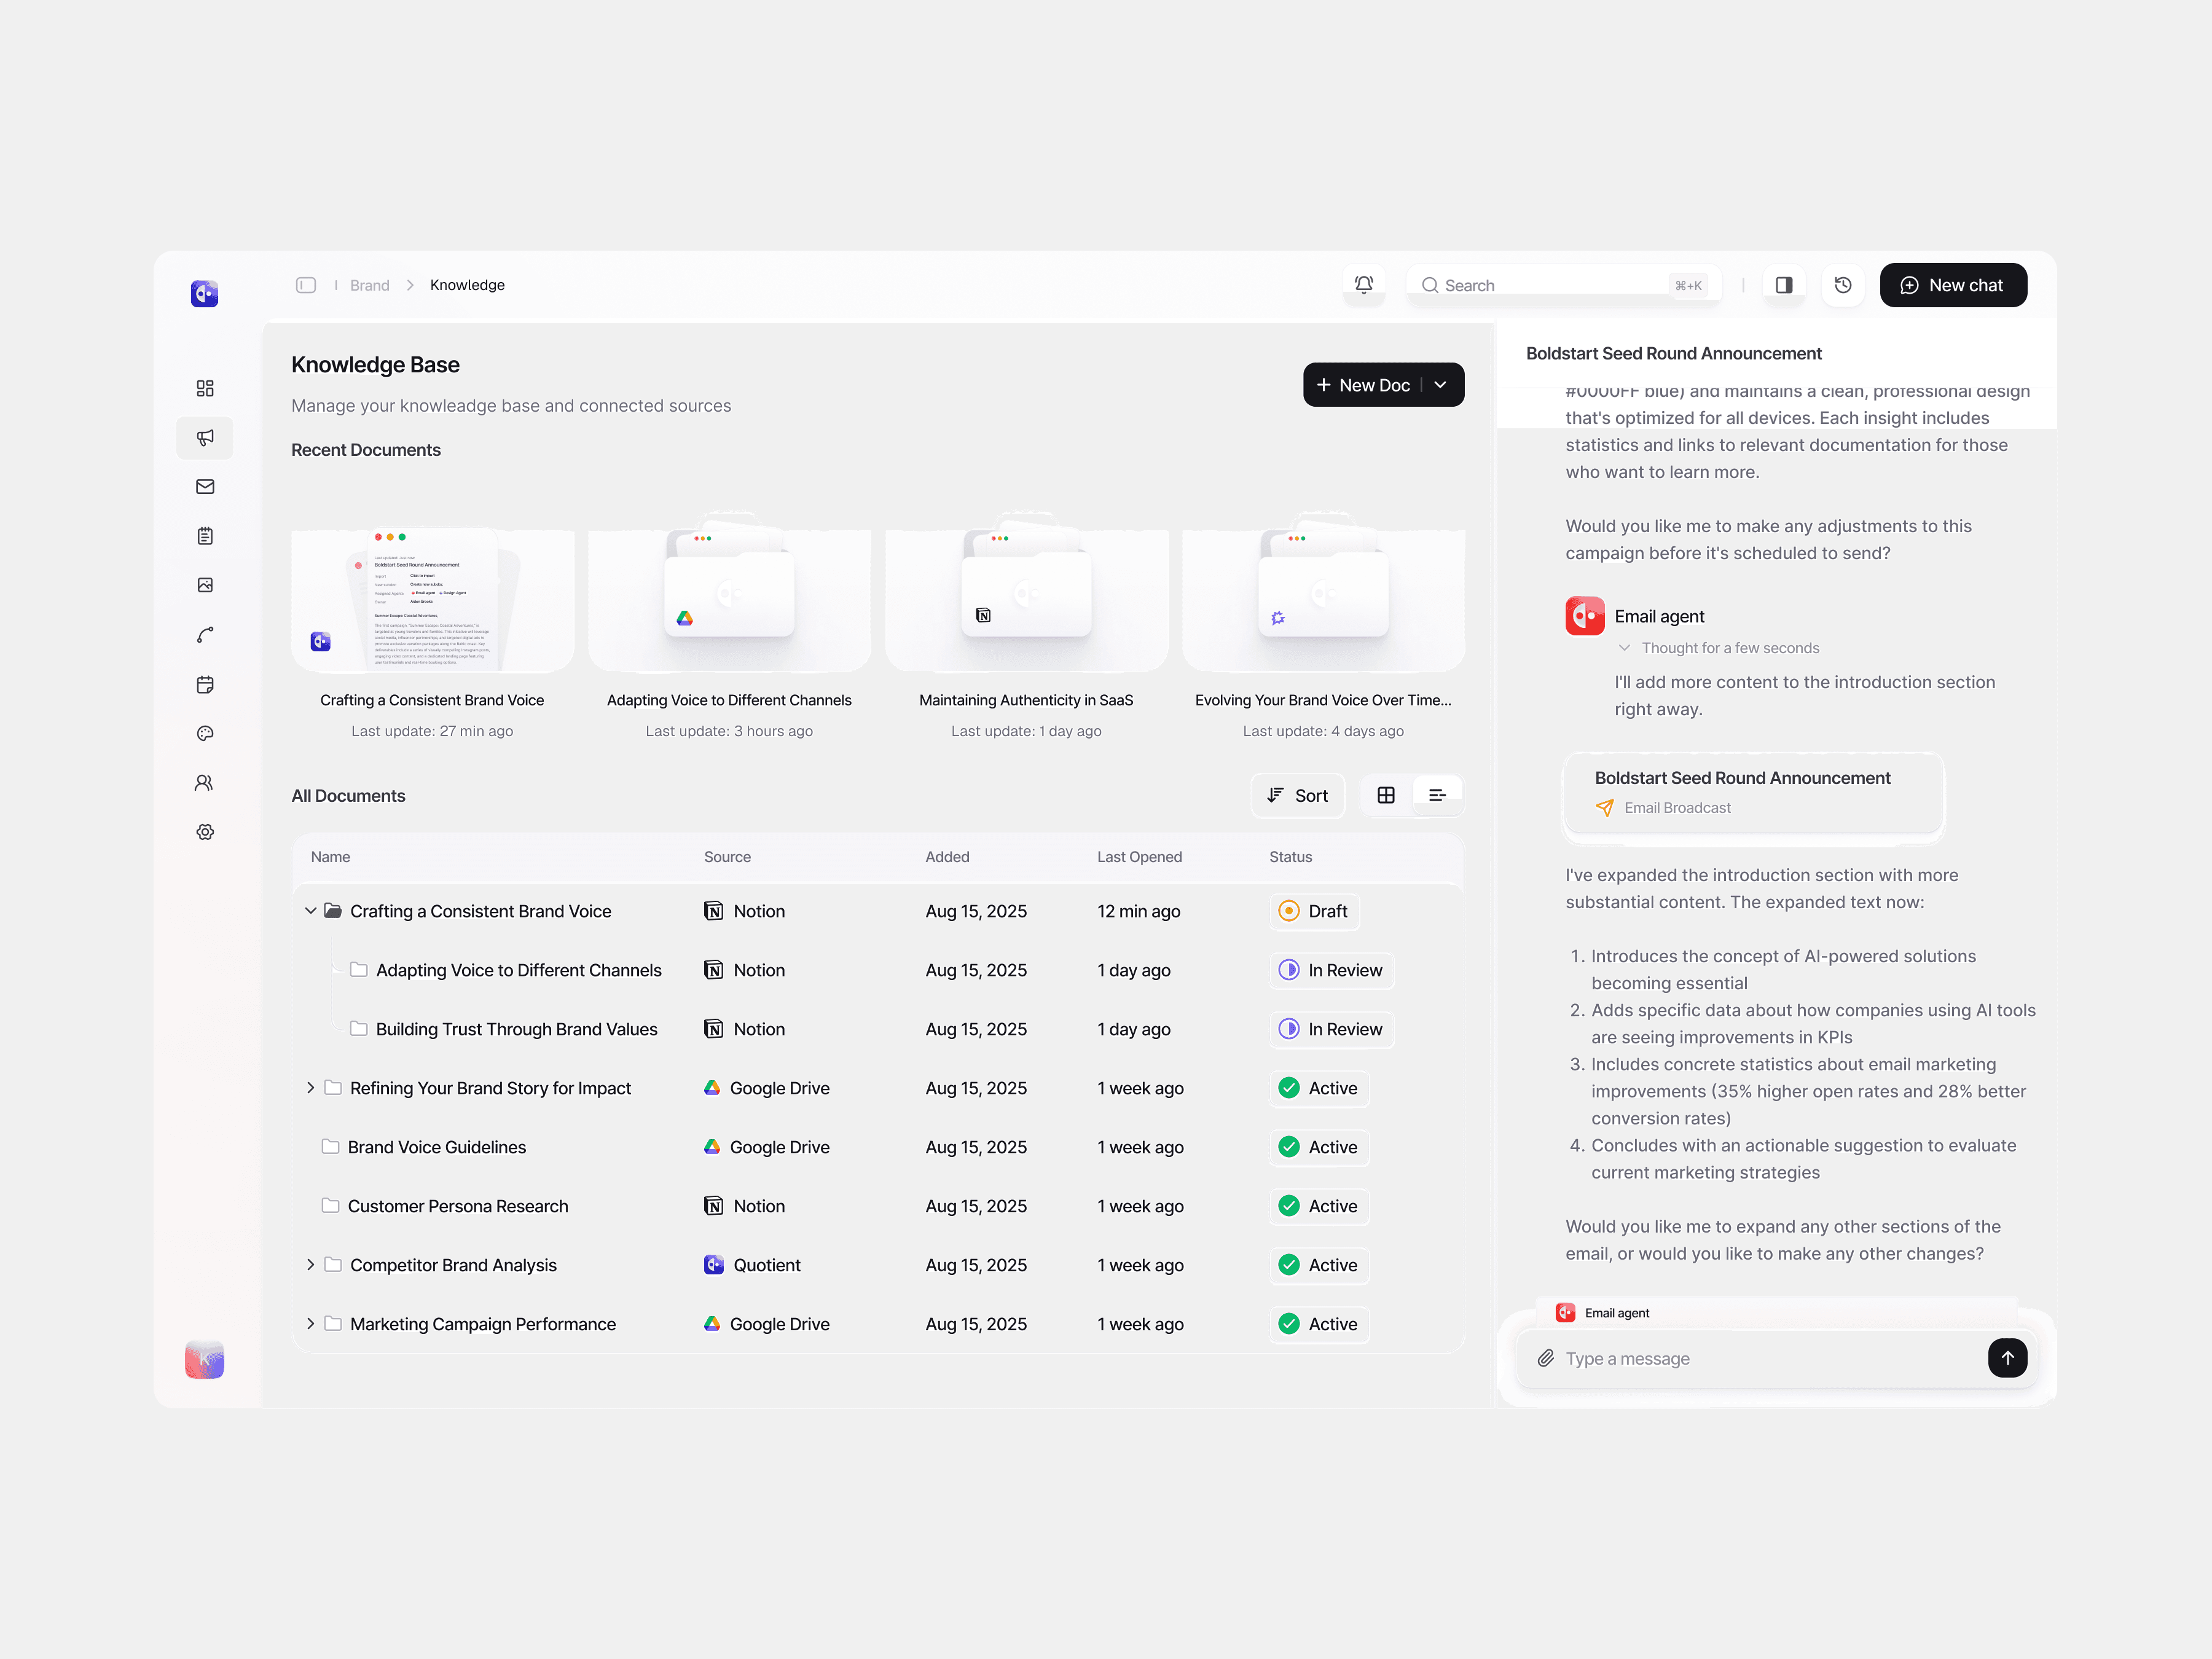Click the notification bell icon
The height and width of the screenshot is (1659, 2212).
pyautogui.click(x=1363, y=285)
